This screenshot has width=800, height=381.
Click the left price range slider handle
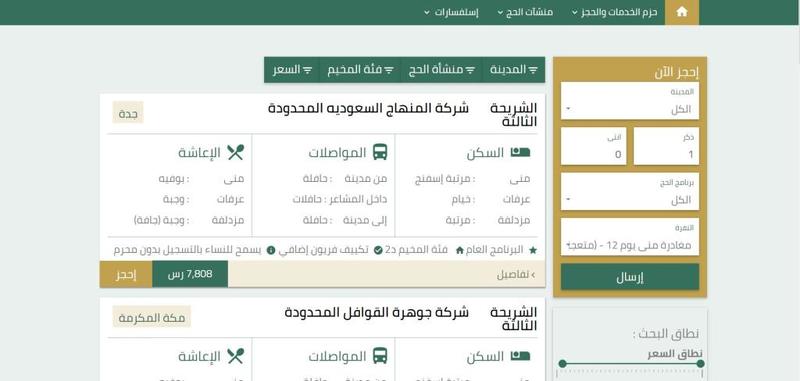click(x=562, y=364)
